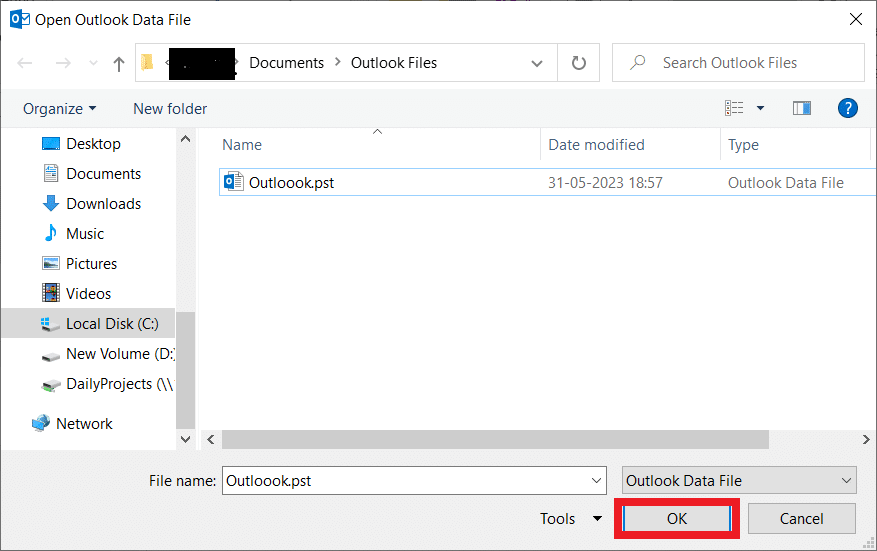Screen dimensions: 877x551
Task: Expand the address bar history dropdown
Action: click(x=537, y=63)
